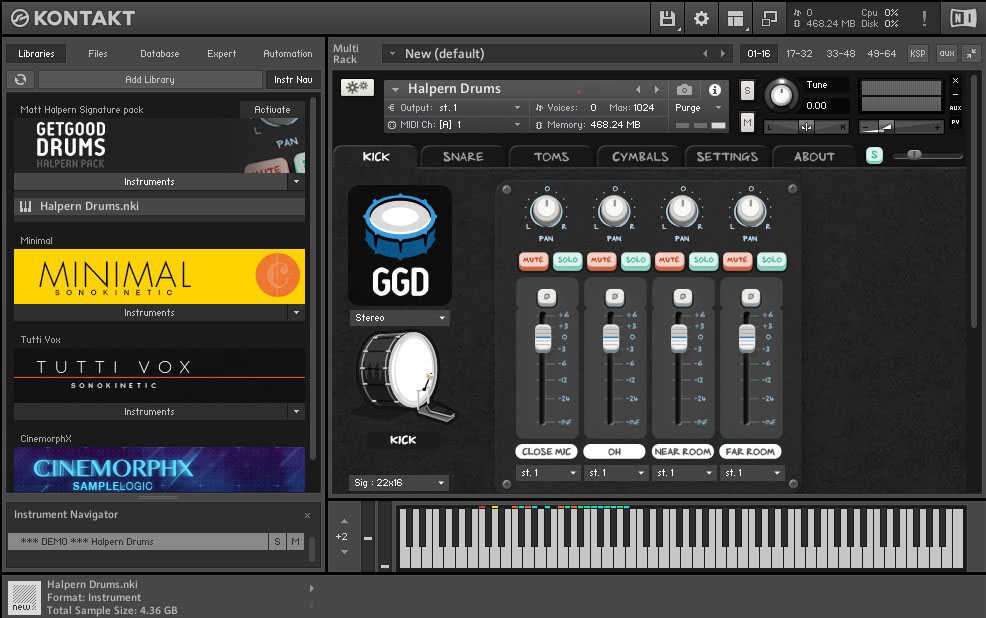Screen dimensions: 986x618
Task: Mute the Close Mic channel
Action: (533, 260)
